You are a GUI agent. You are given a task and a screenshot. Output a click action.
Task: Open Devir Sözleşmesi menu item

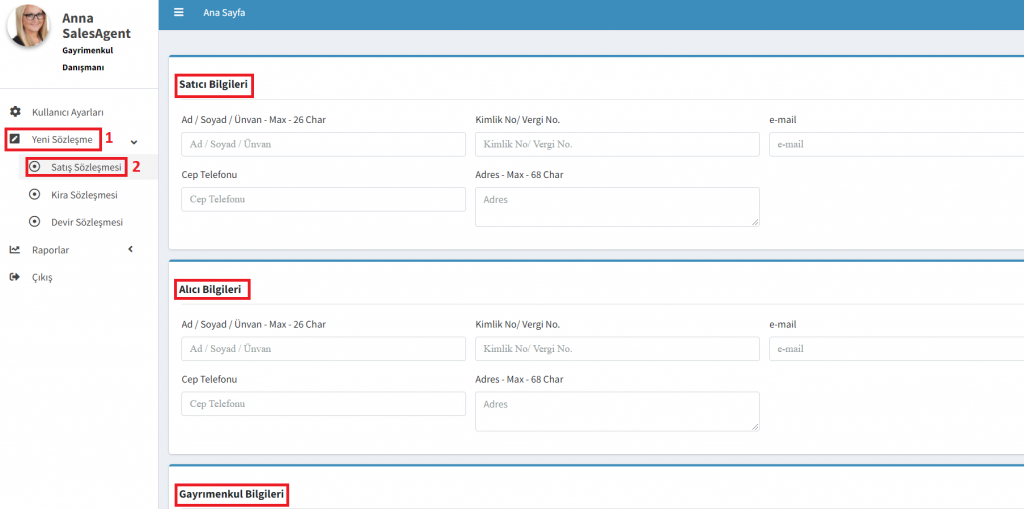tap(87, 222)
